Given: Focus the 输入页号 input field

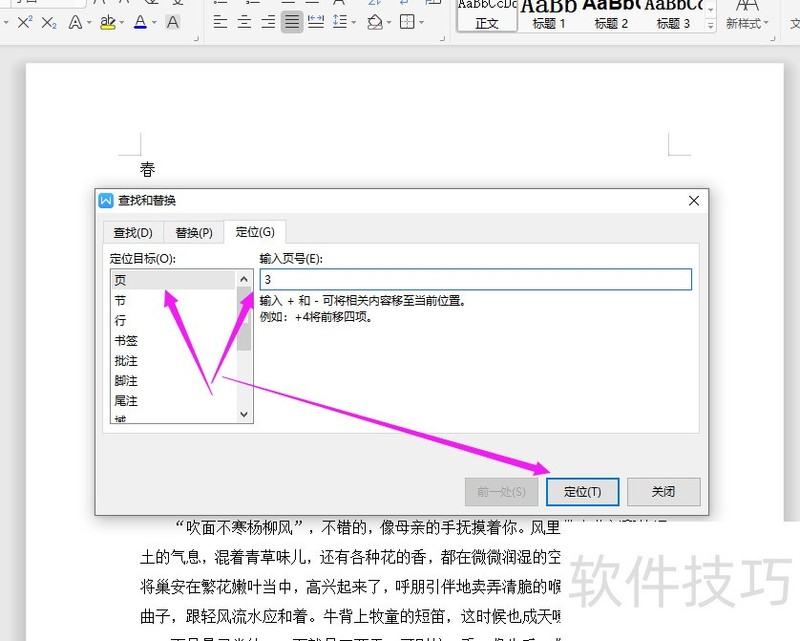Looking at the screenshot, I should coord(476,280).
